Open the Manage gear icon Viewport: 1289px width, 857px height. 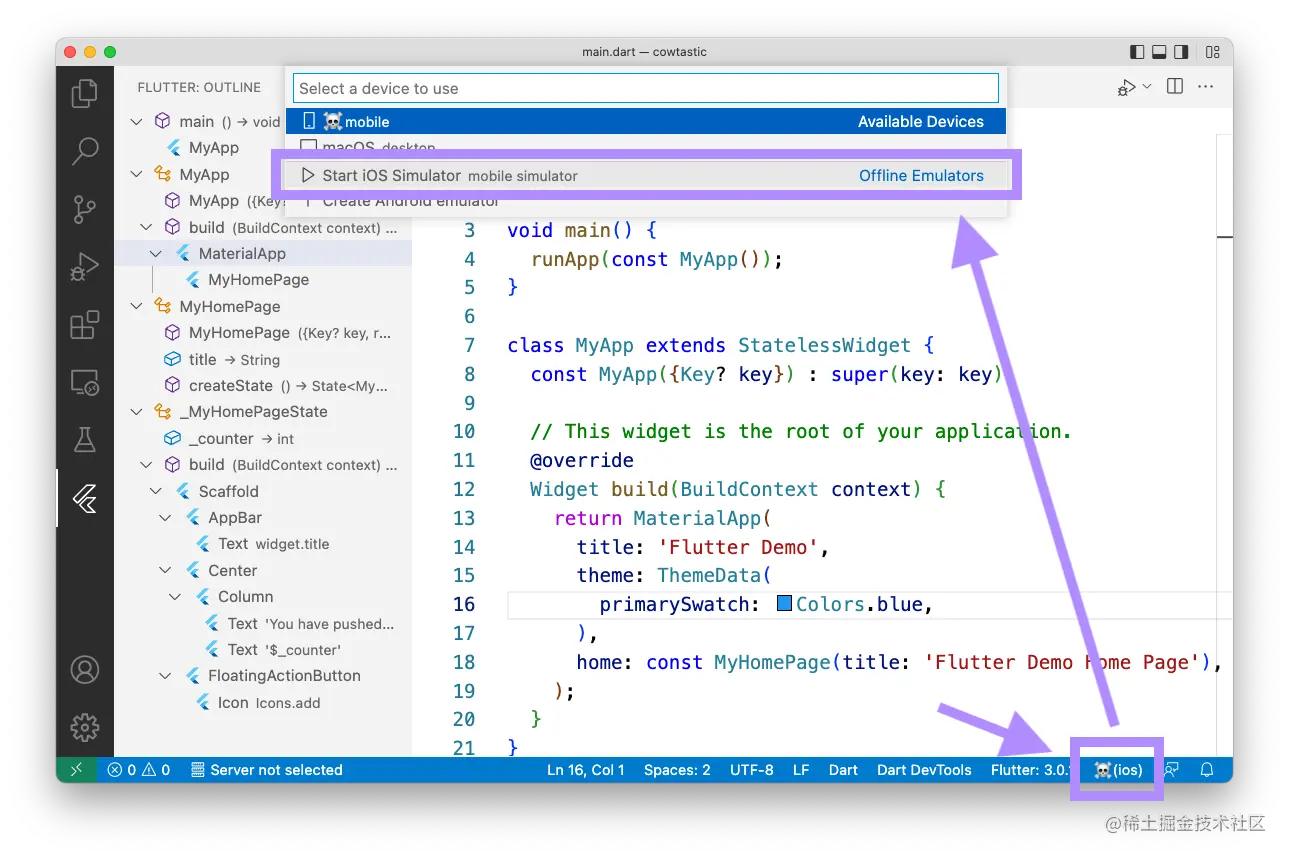point(85,727)
